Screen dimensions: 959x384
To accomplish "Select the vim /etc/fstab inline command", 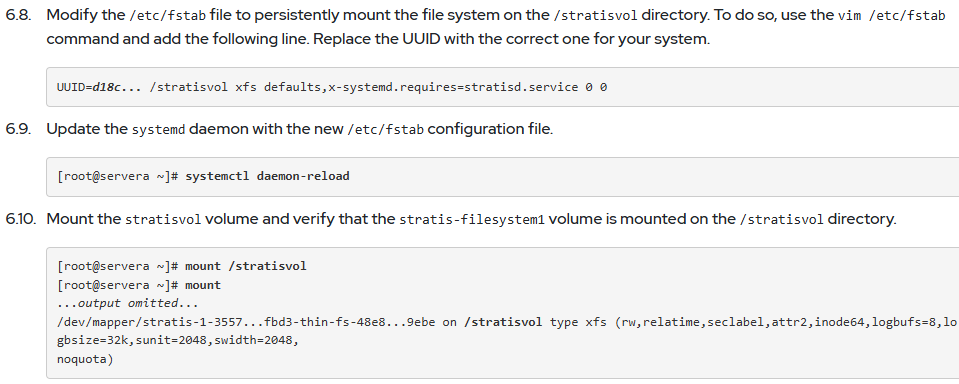I will point(891,16).
